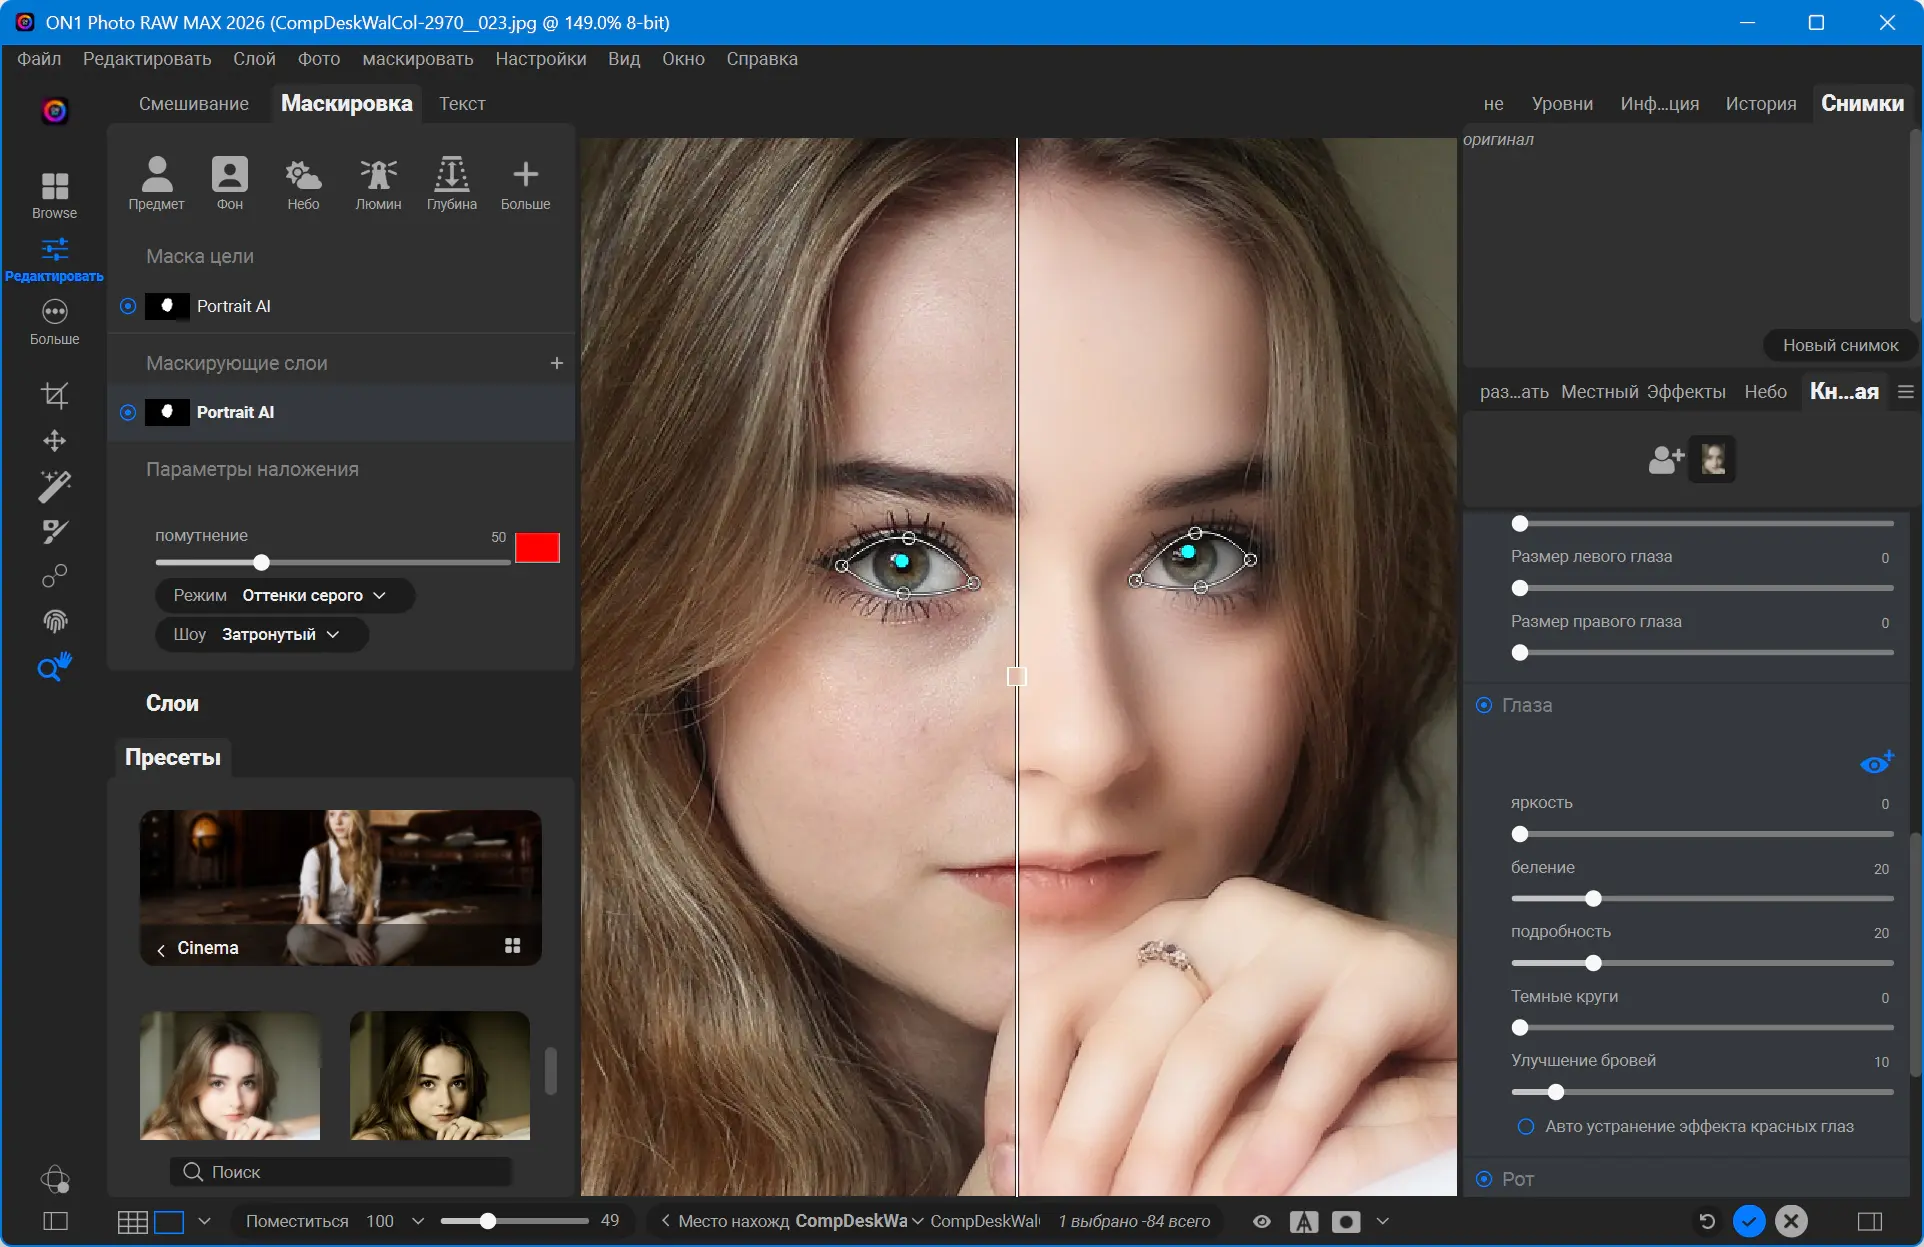Enable auto red-eye removal option

click(1526, 1127)
